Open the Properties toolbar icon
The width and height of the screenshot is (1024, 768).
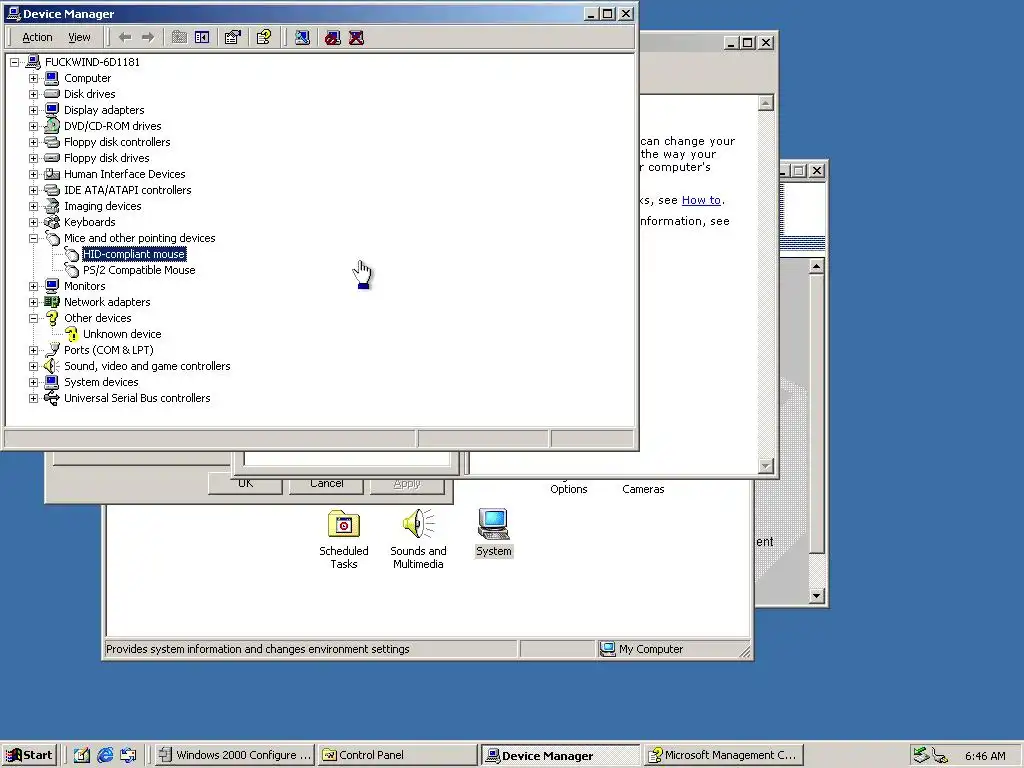coord(232,37)
